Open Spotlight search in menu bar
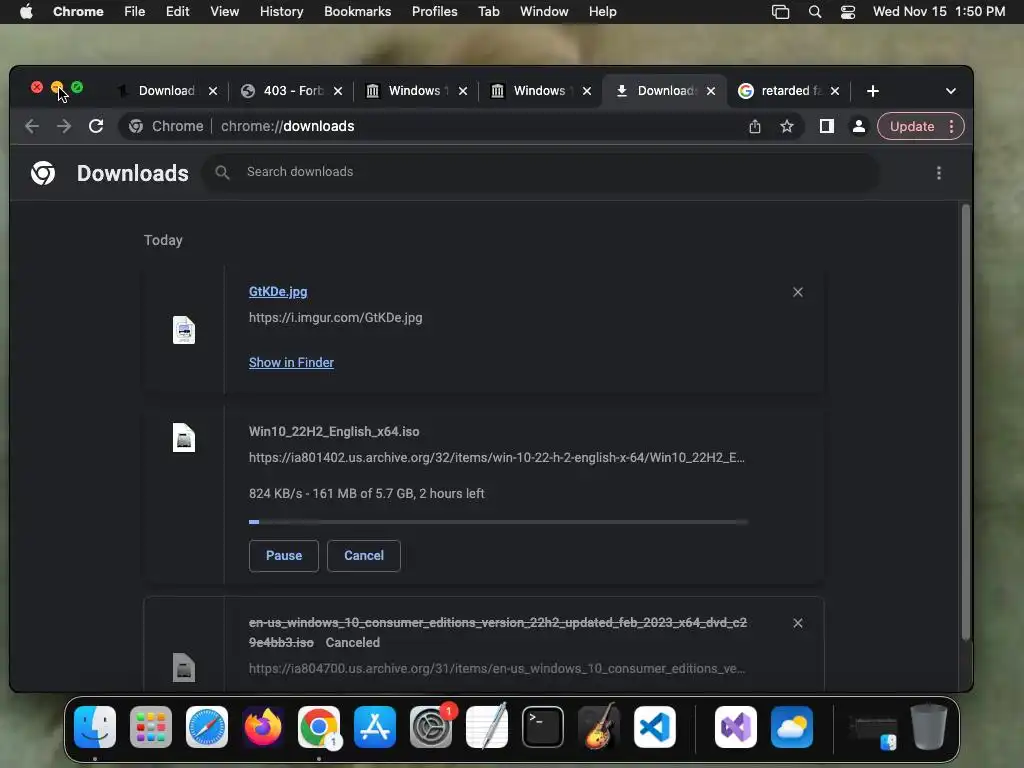Image resolution: width=1024 pixels, height=768 pixels. 814,12
